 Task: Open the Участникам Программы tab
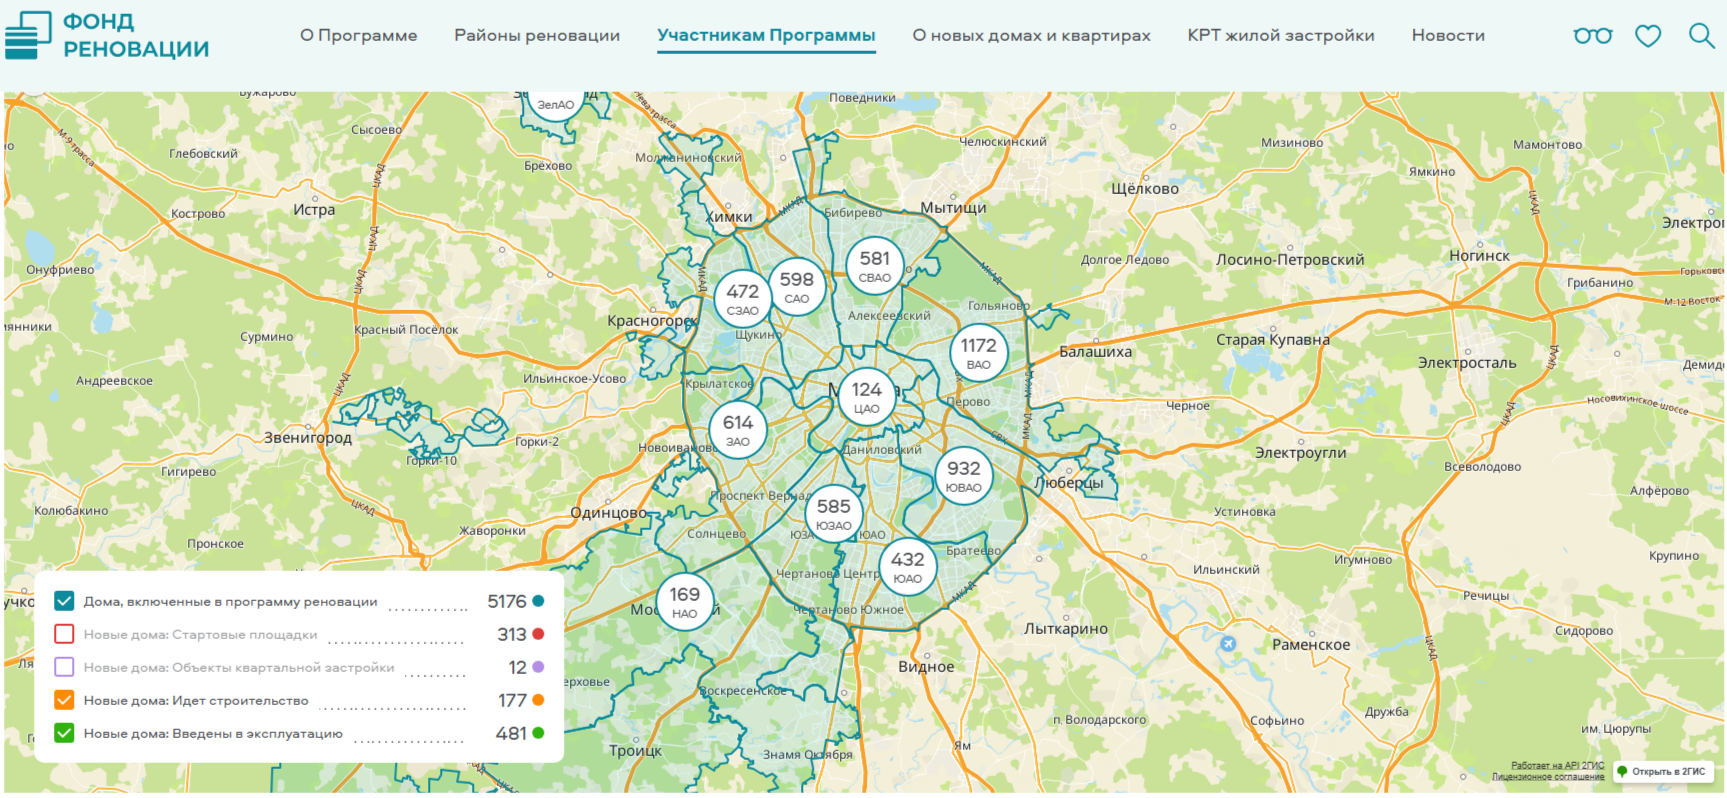(x=766, y=36)
